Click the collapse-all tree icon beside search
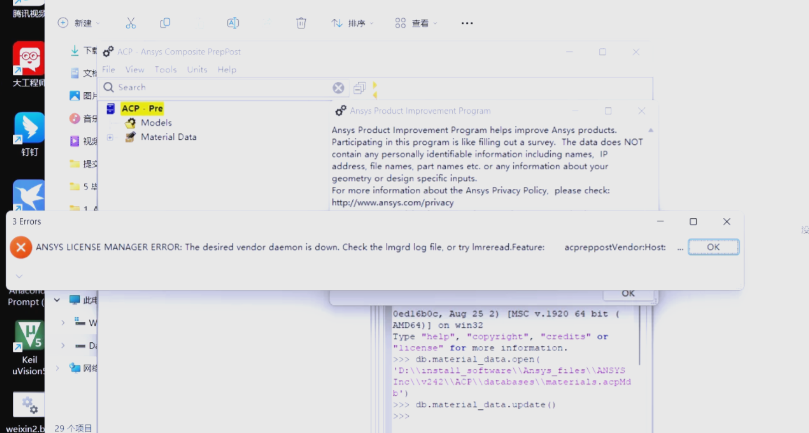This screenshot has width=809, height=433. coord(360,88)
